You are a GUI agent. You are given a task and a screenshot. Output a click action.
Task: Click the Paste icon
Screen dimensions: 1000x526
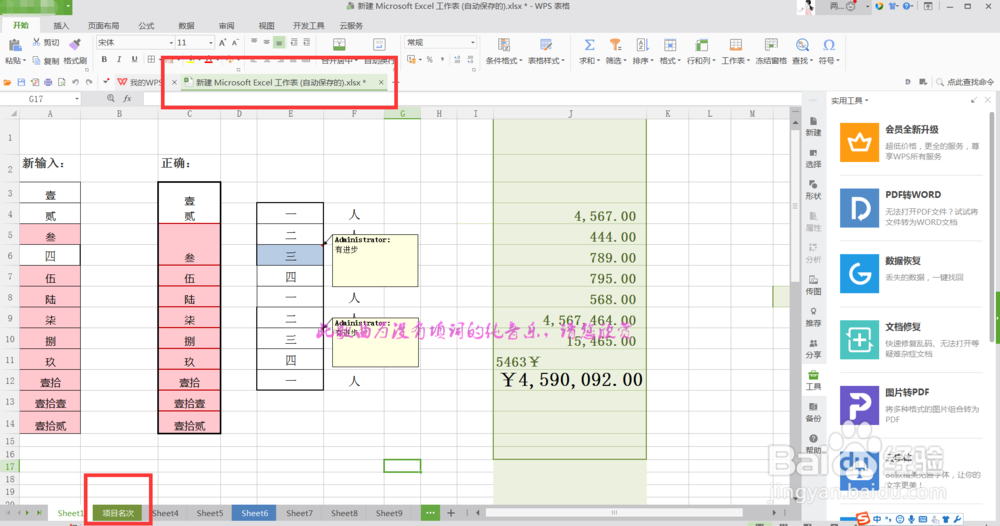pos(14,45)
